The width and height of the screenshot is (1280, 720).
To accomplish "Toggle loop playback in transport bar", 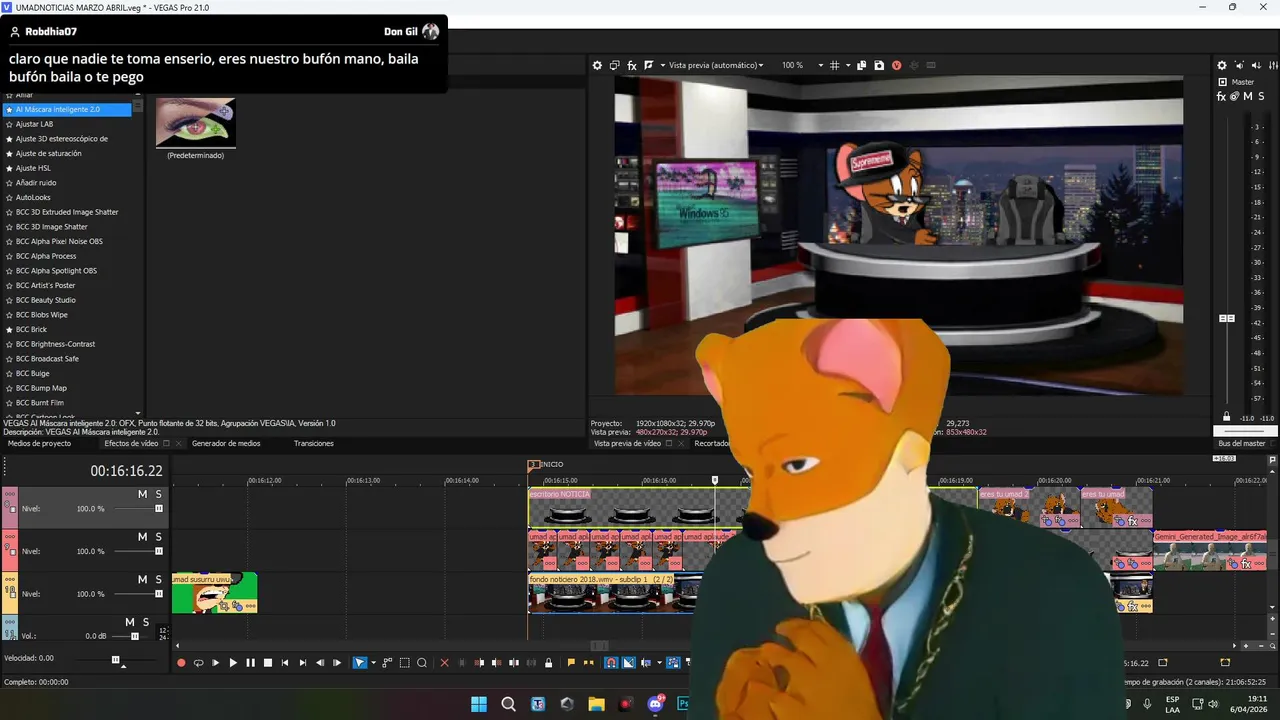I will click(x=198, y=662).
